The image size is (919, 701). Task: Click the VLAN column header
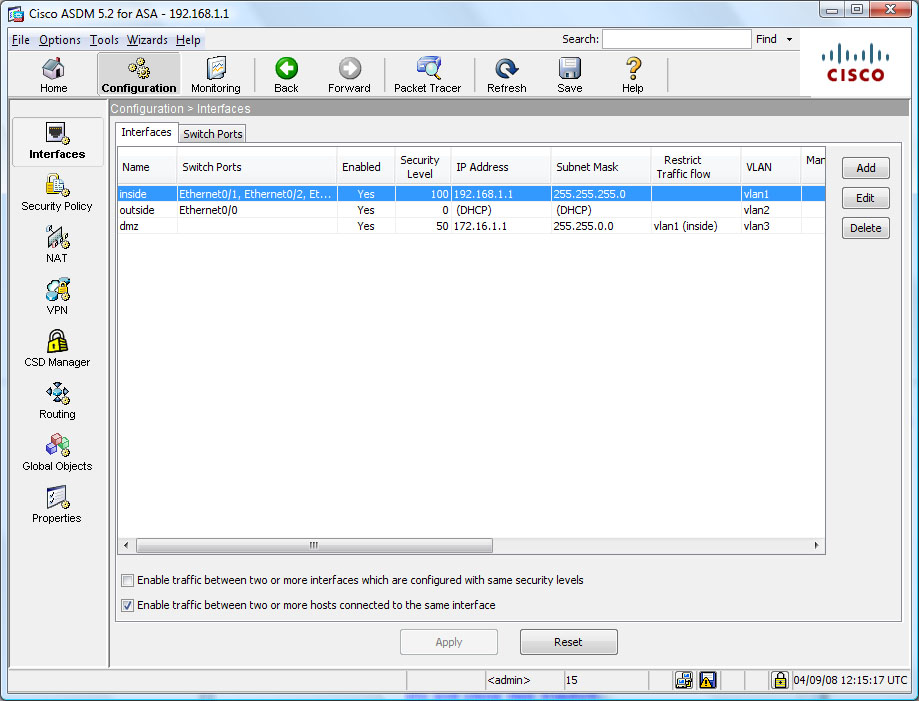[770, 166]
